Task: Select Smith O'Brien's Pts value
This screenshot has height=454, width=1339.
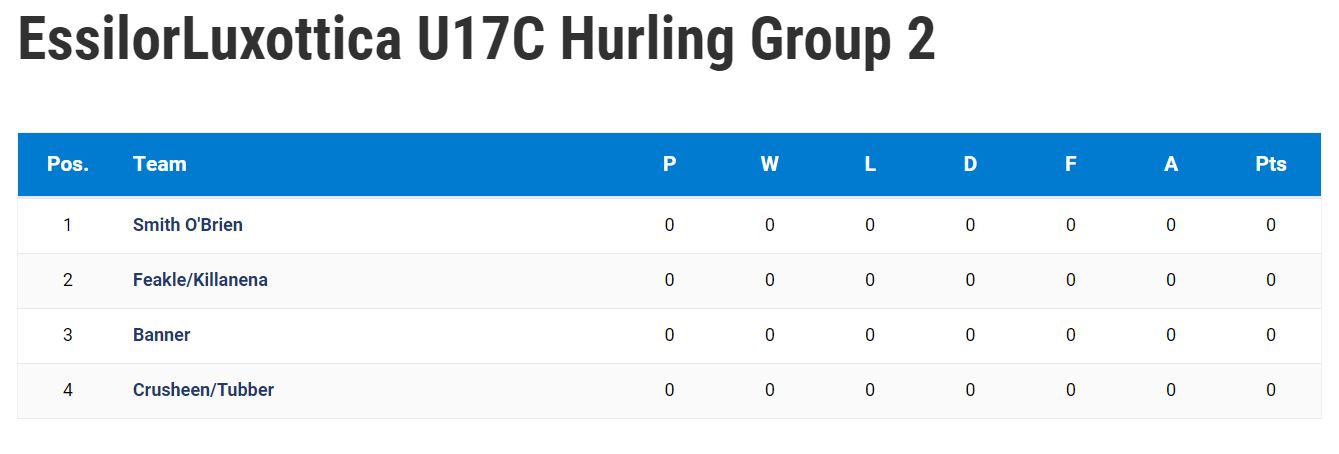Action: [x=1271, y=225]
